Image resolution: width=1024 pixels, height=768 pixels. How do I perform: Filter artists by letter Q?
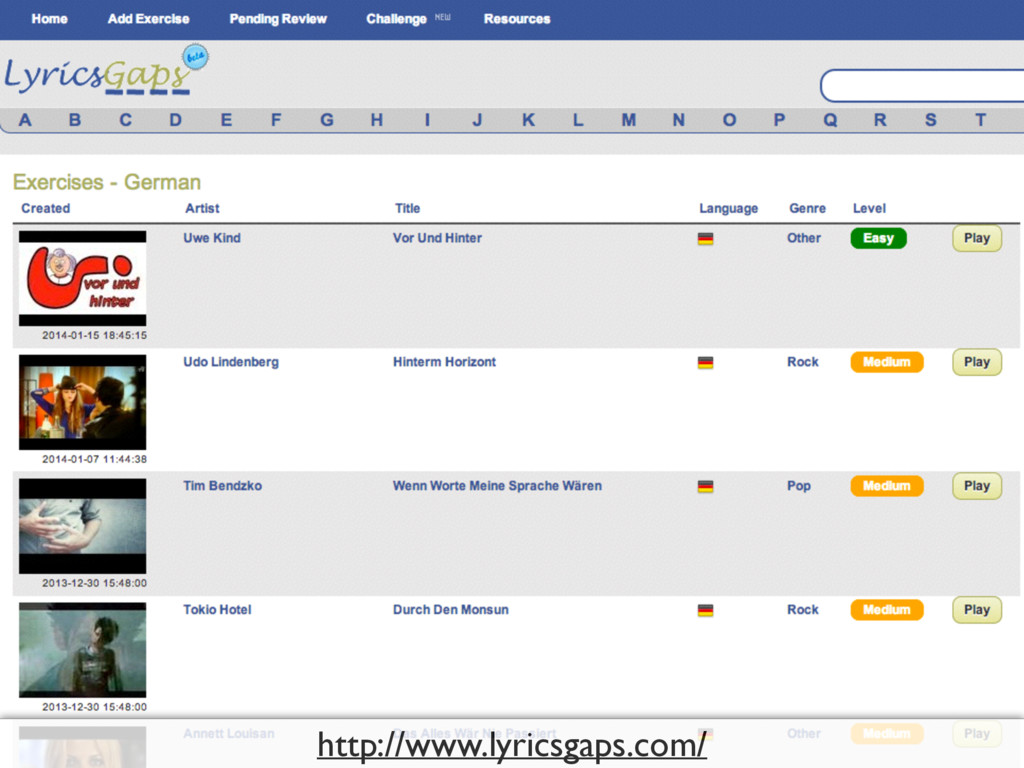830,120
